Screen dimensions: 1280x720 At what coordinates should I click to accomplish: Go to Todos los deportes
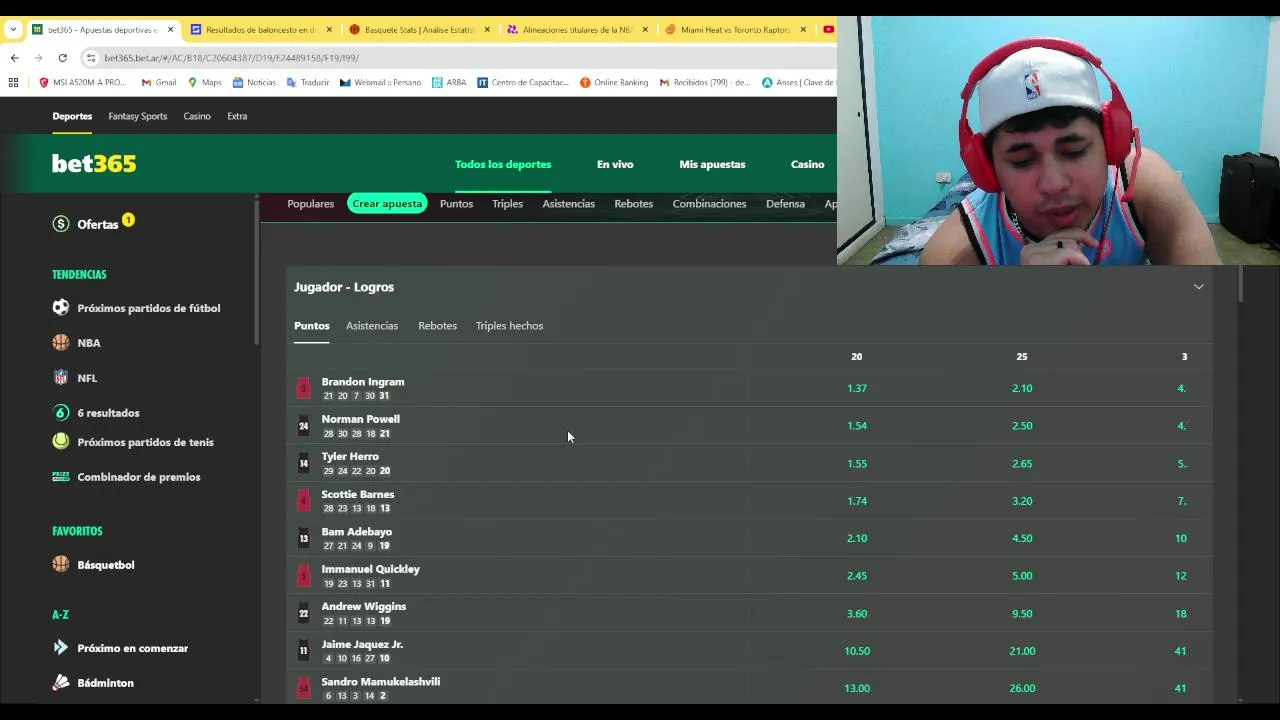click(x=503, y=164)
